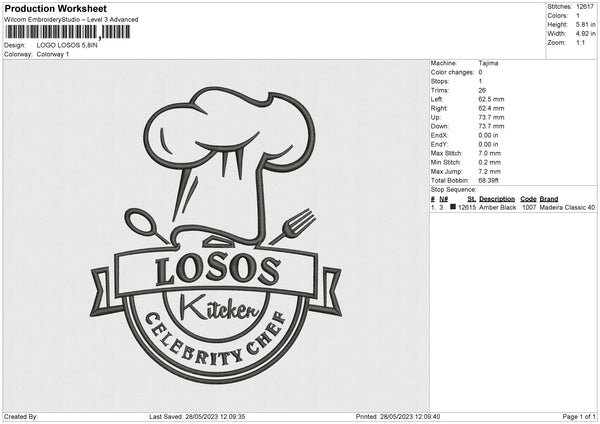600x424 pixels.
Task: Click the 'Description' column header
Action: pyautogui.click(x=497, y=199)
